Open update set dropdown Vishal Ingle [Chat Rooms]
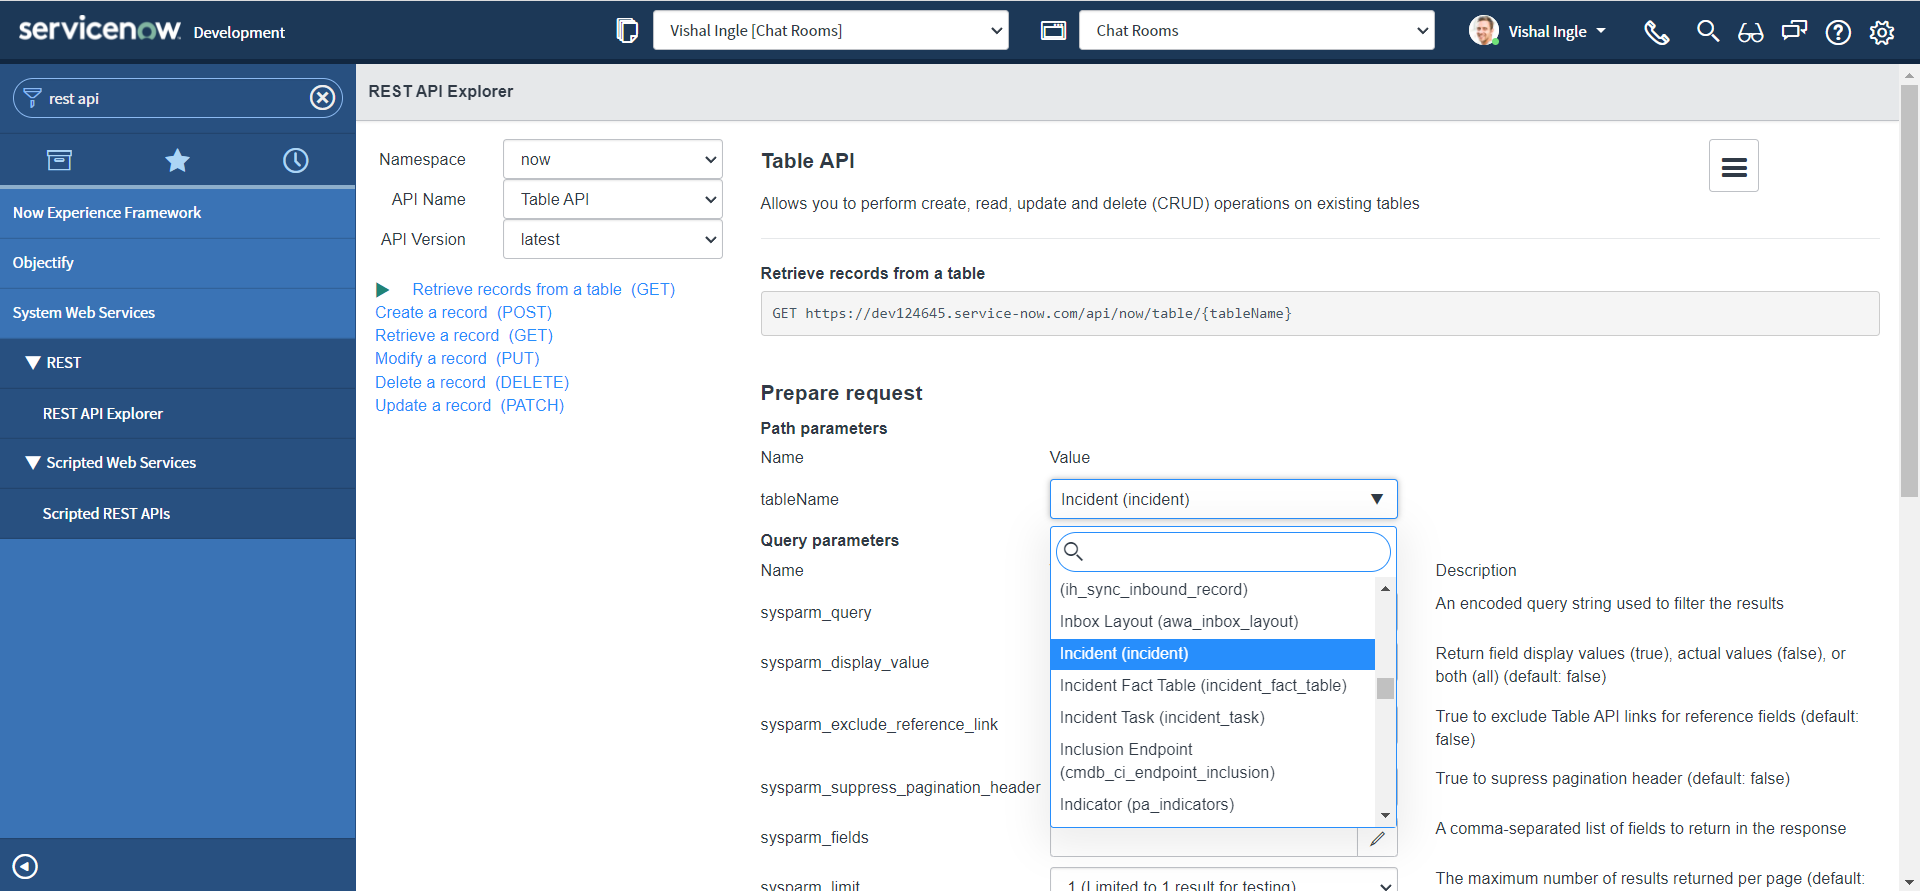 click(831, 31)
